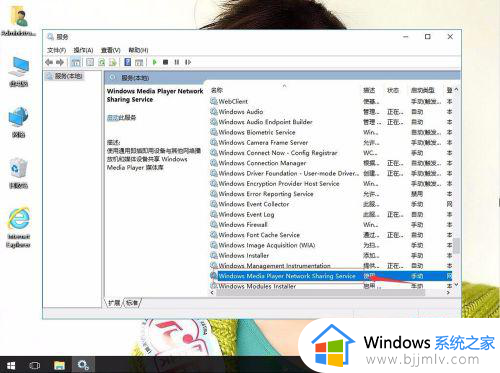Select 服务(本地) in the left console tree
The width and height of the screenshot is (500, 373).
coord(65,76)
